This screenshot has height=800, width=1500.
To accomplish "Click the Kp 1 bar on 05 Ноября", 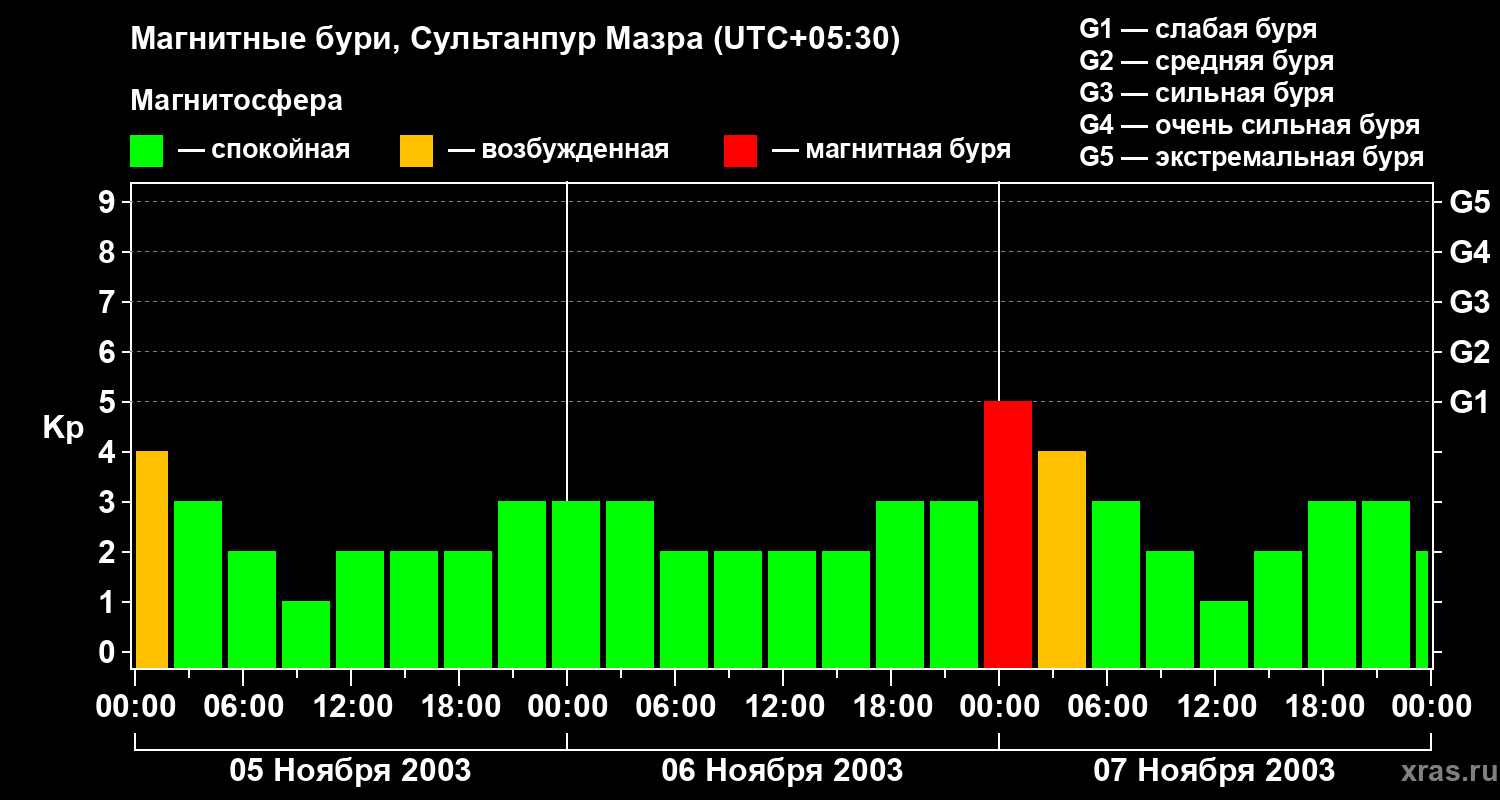I will (x=306, y=634).
